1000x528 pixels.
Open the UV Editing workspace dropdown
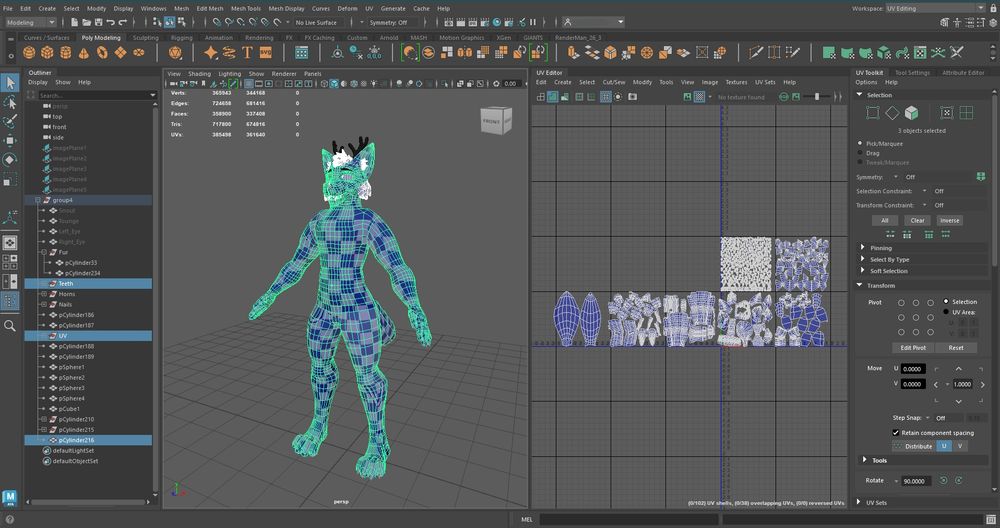pyautogui.click(x=936, y=8)
